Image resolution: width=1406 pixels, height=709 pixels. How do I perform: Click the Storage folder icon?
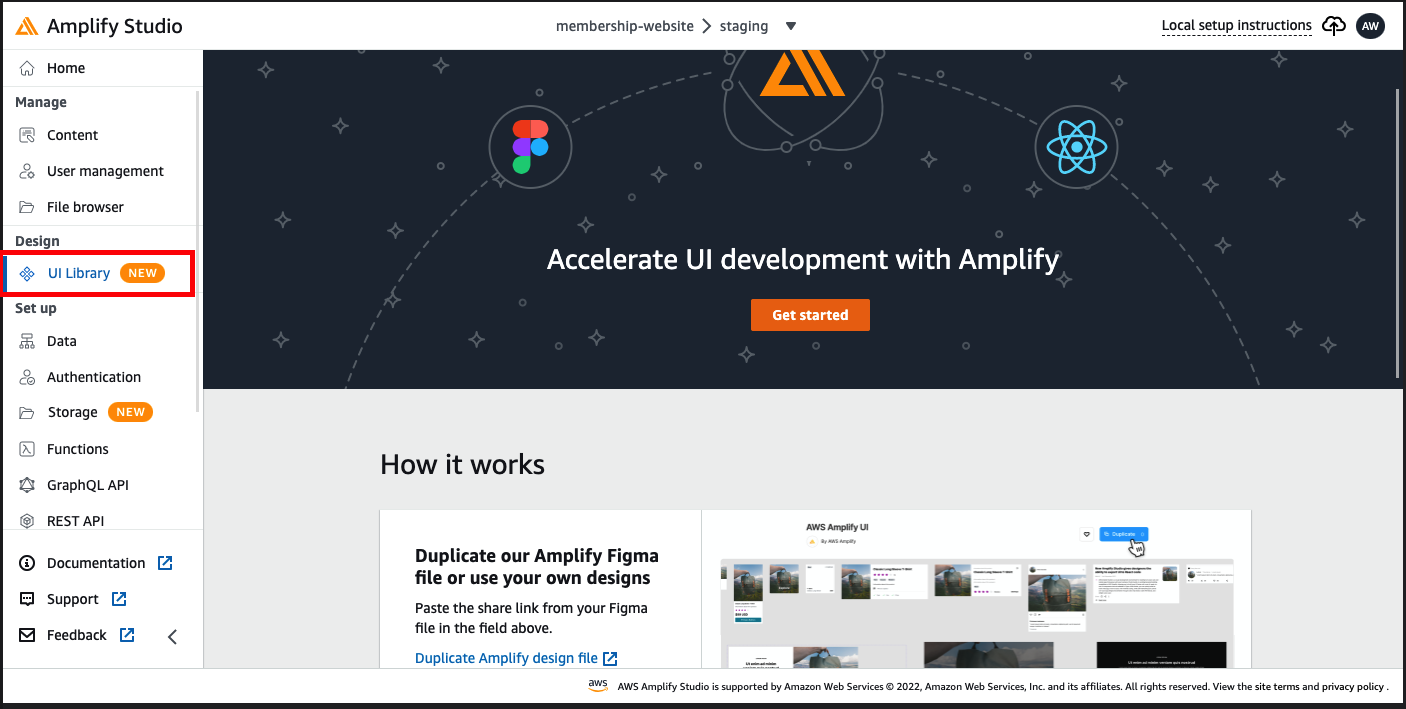pos(27,412)
